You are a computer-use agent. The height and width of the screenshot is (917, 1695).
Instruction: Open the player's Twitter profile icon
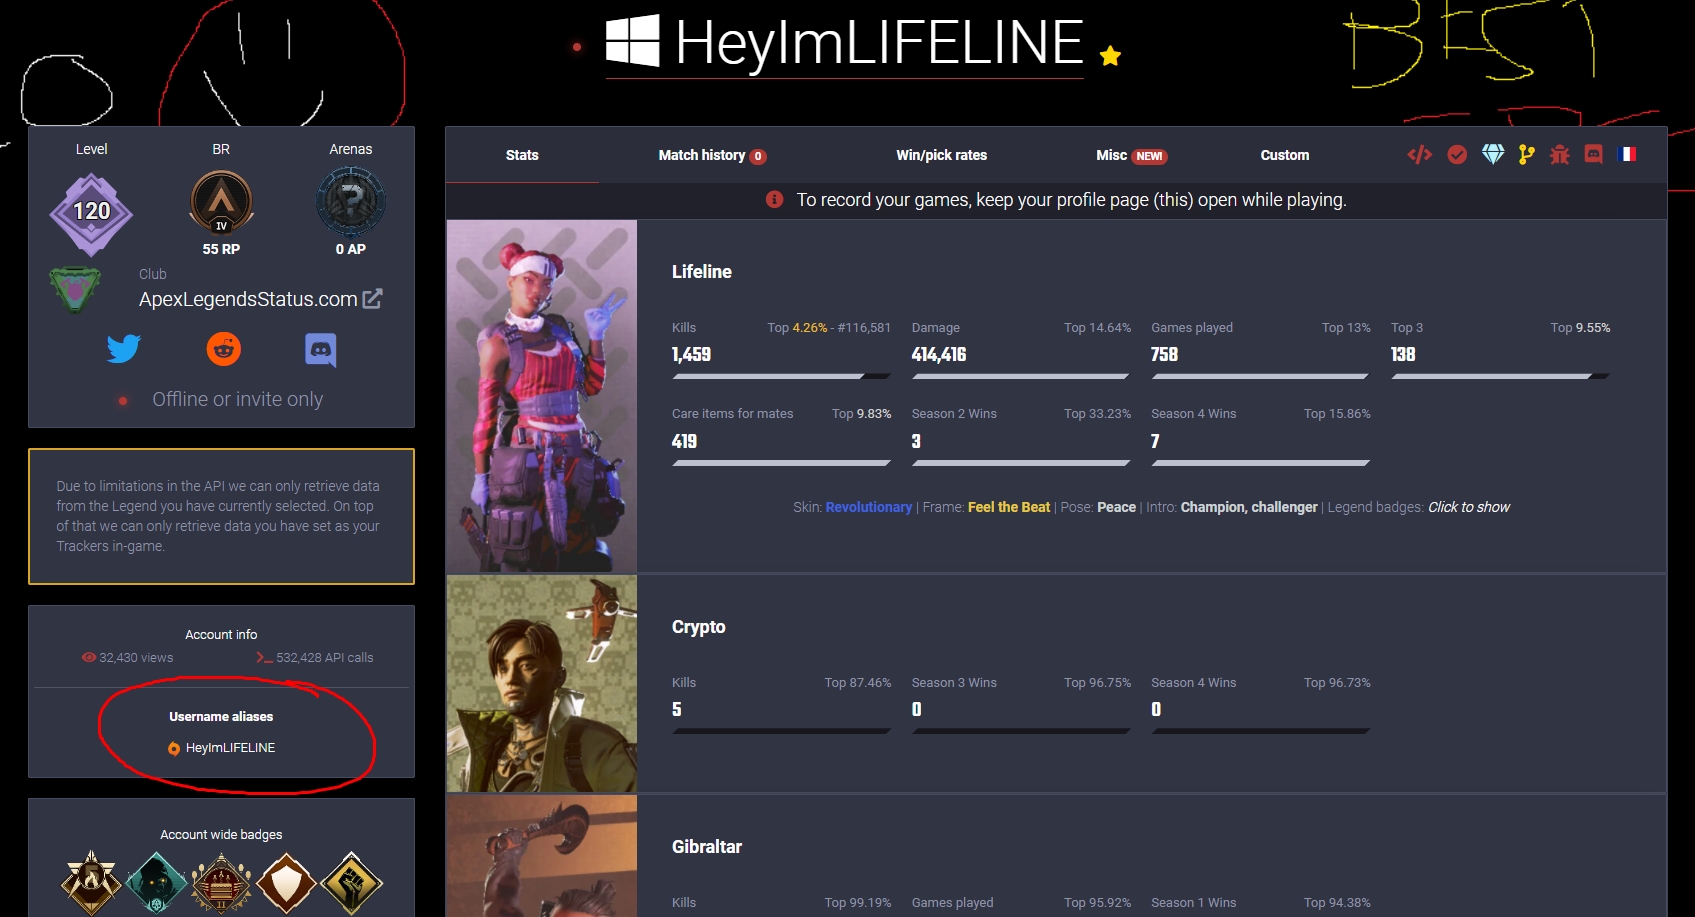click(124, 349)
